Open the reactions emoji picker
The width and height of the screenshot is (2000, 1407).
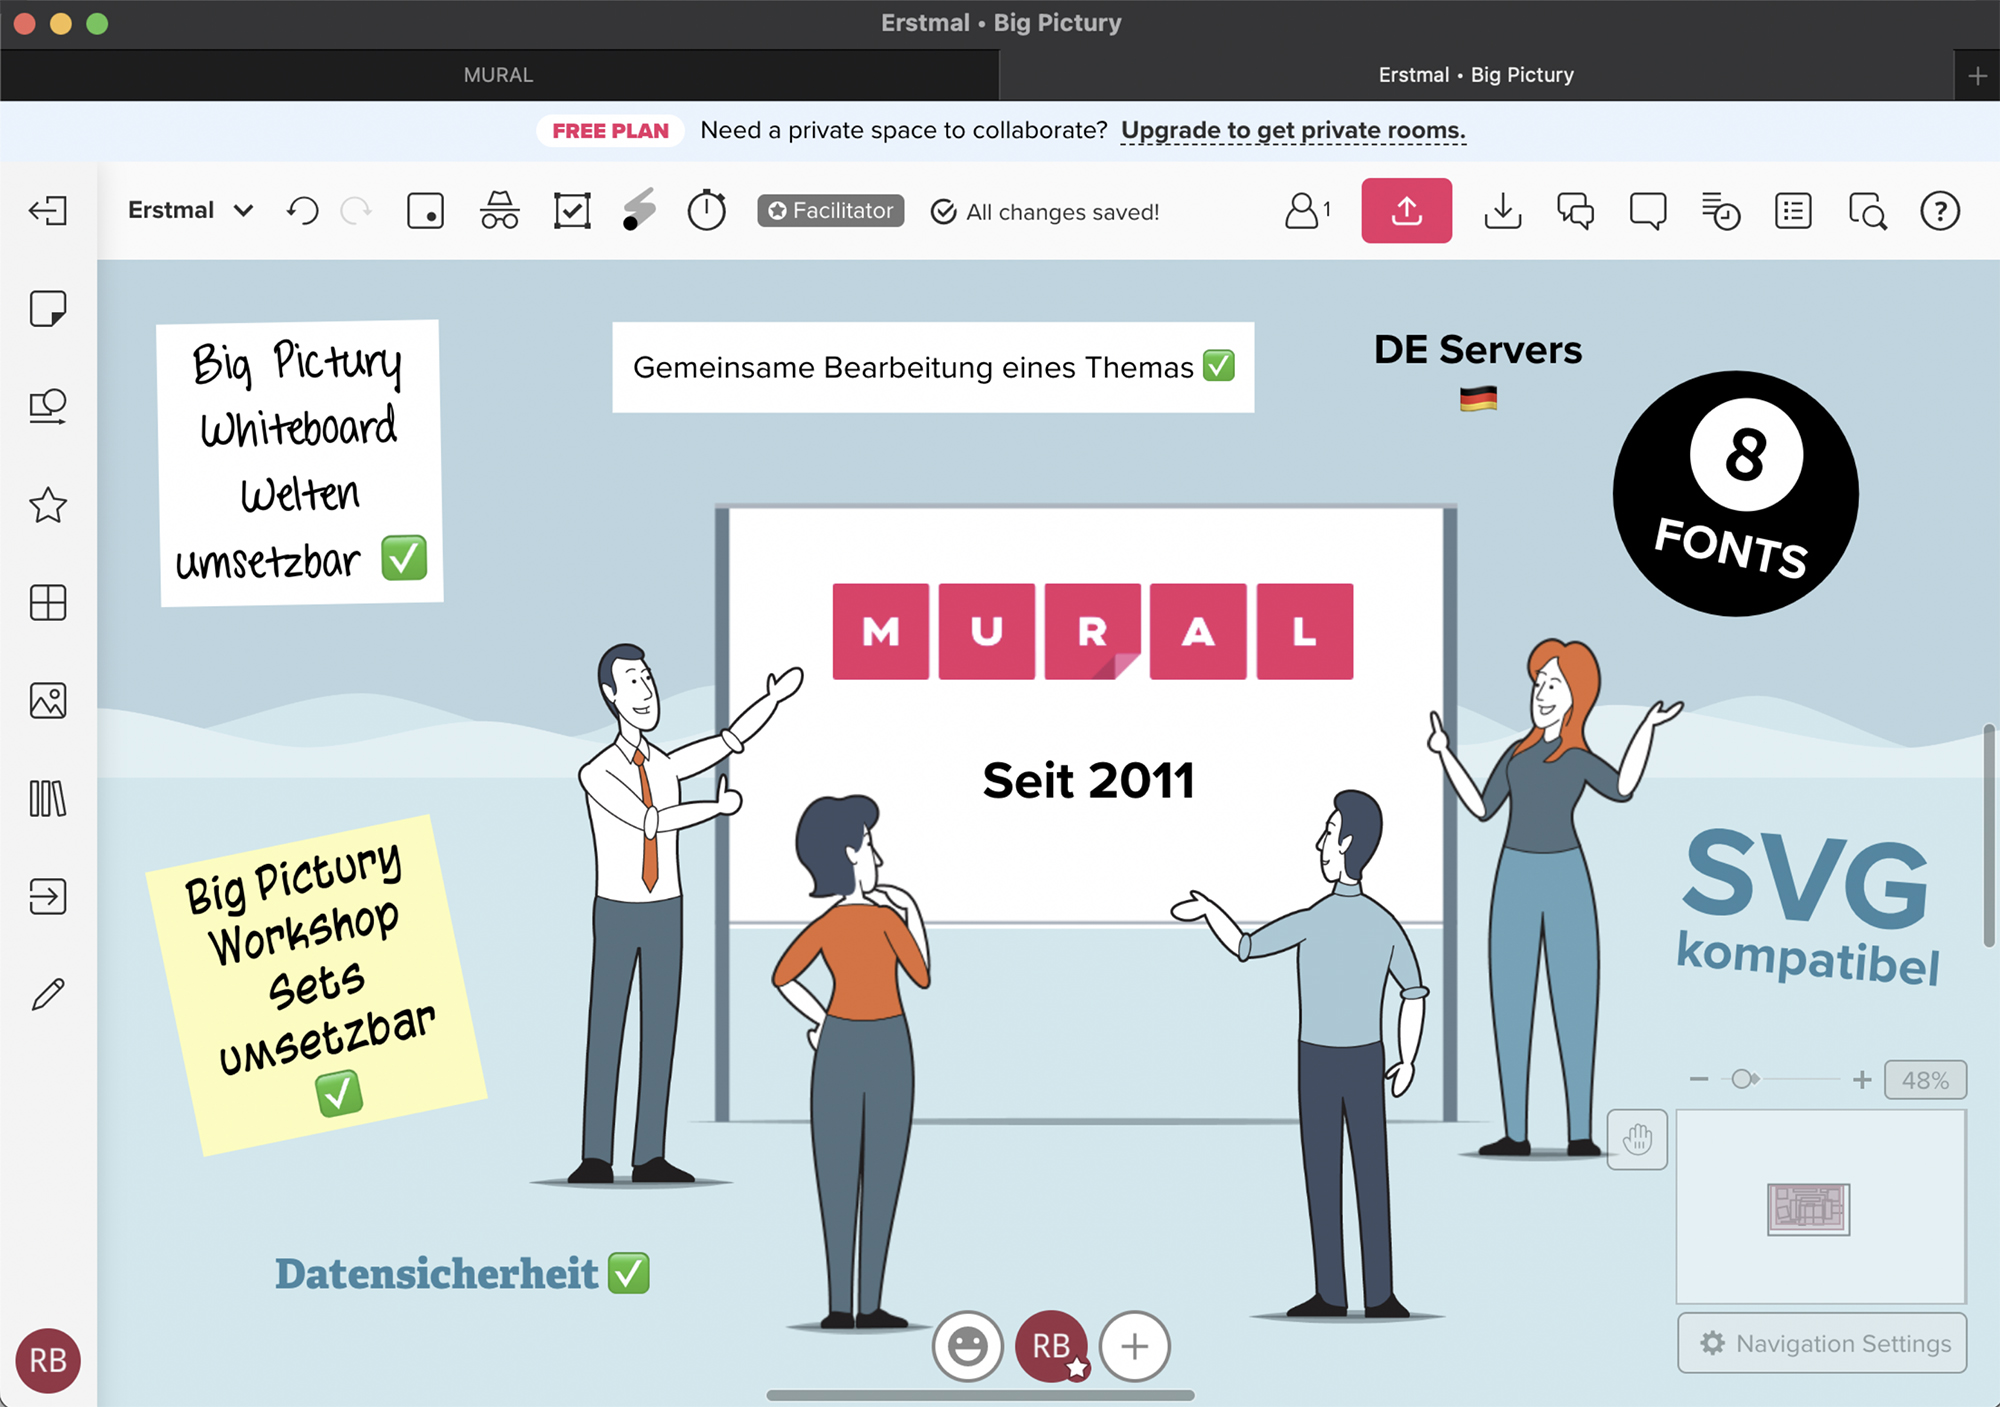[967, 1346]
